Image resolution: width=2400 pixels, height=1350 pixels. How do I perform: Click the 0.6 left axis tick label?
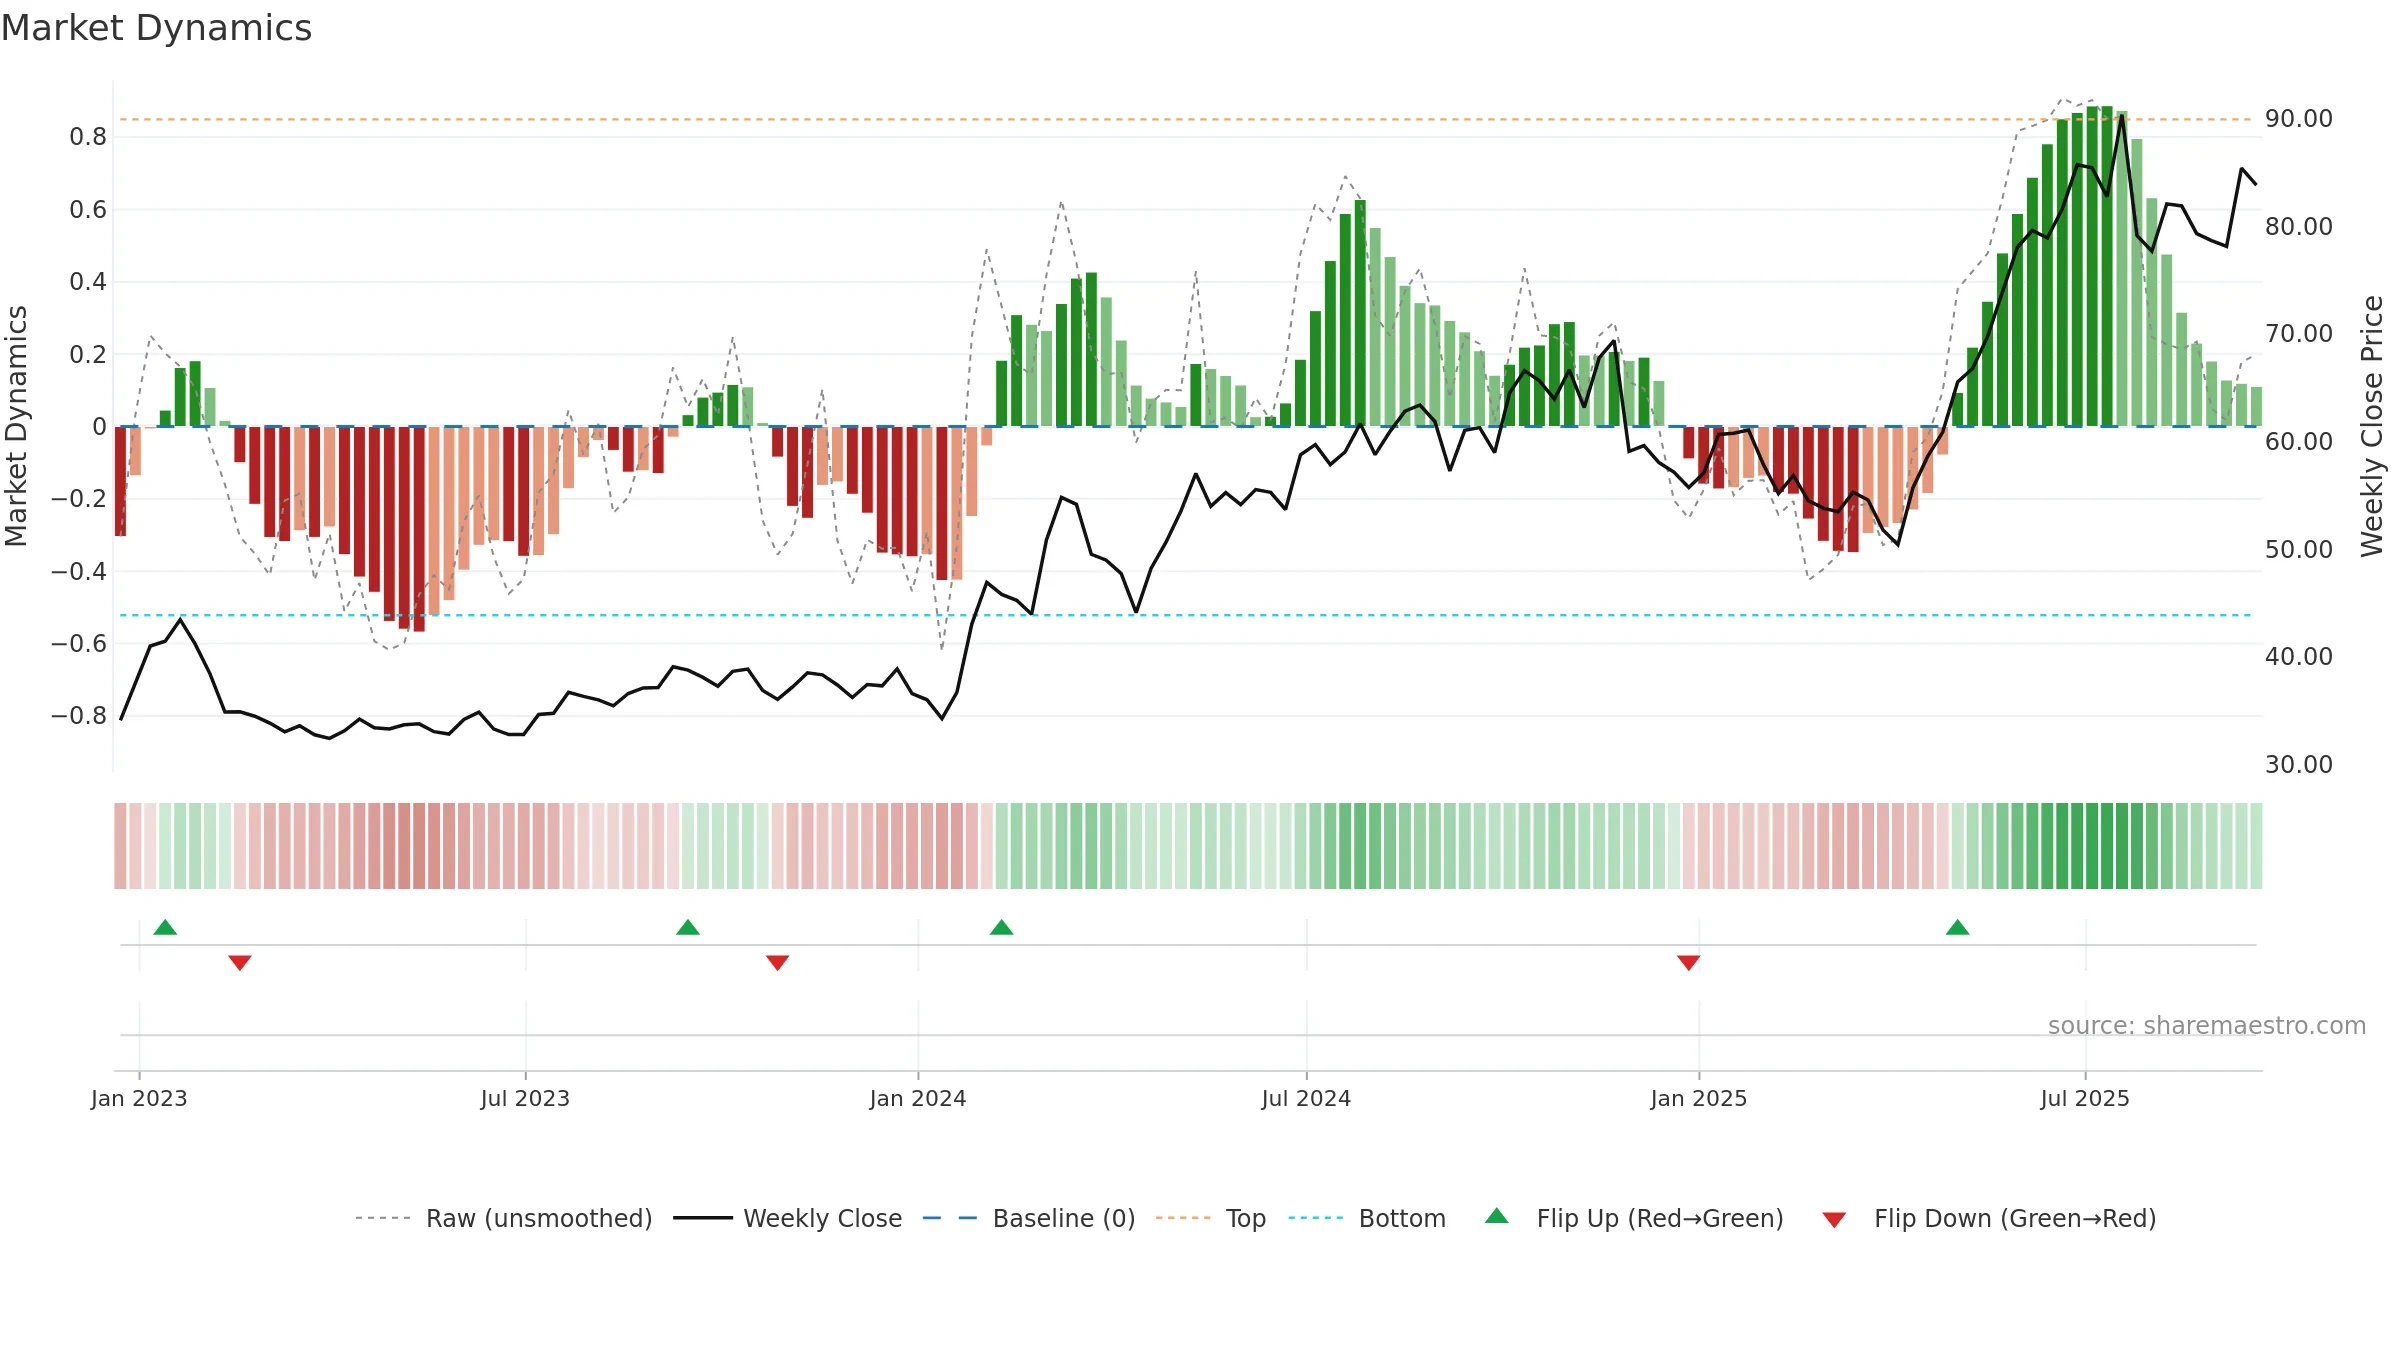pos(88,209)
